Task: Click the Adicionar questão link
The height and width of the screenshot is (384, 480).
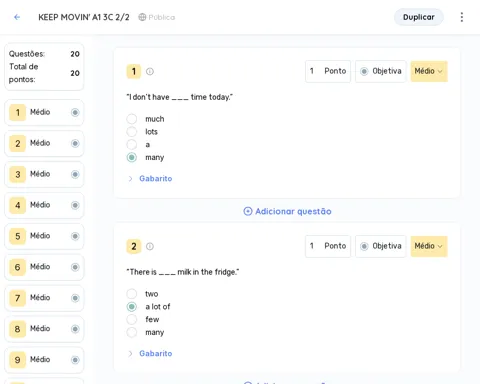Action: [287, 211]
